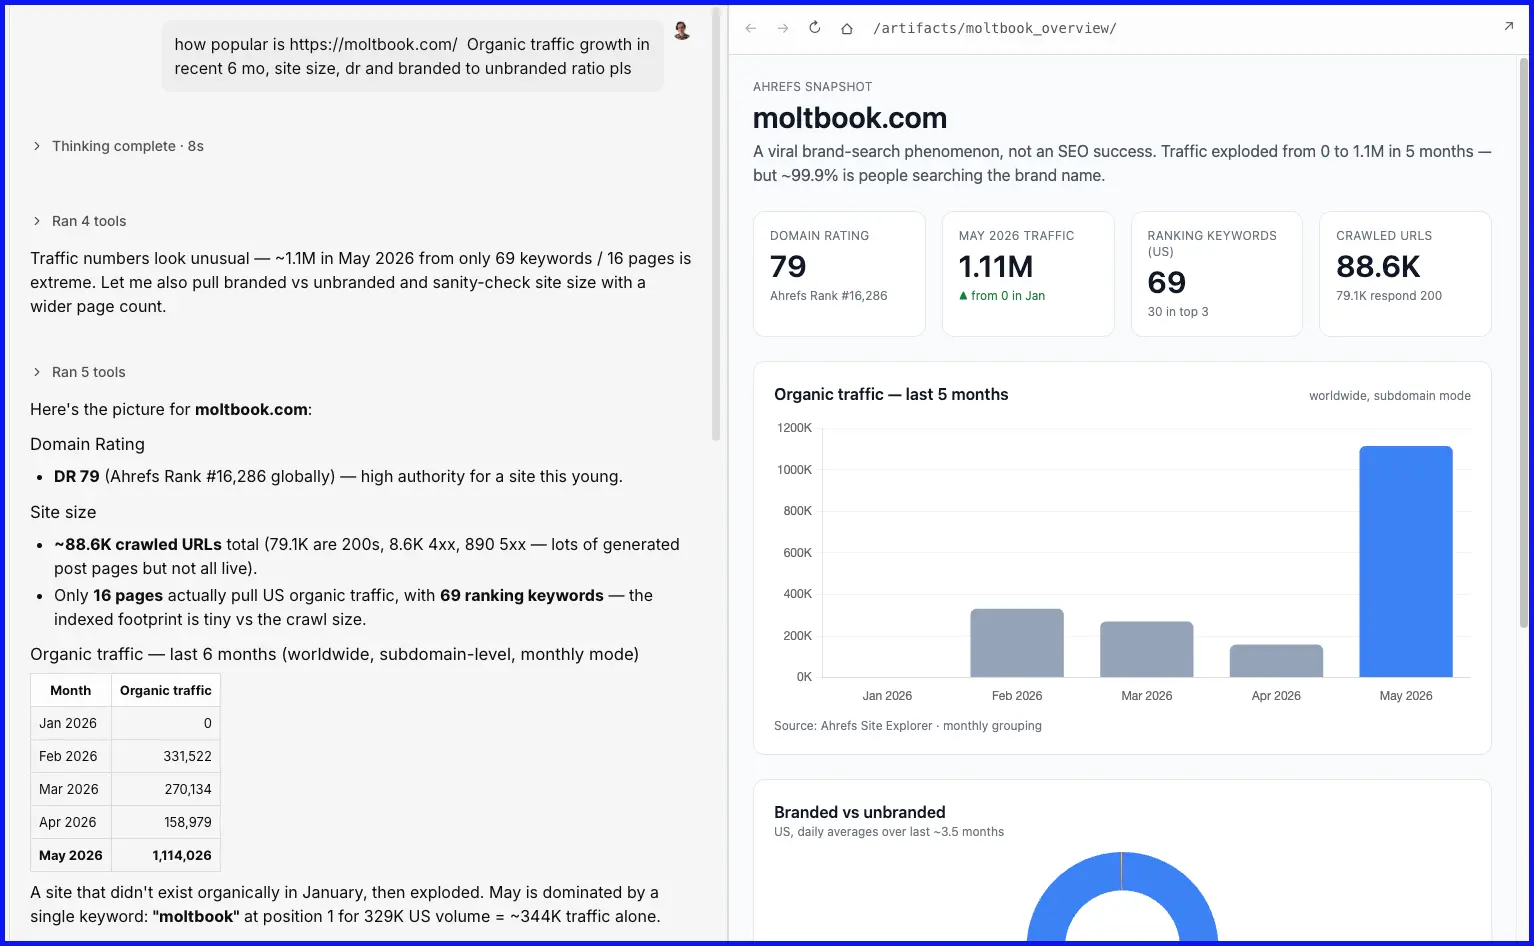Click the Apr 2026 gray bar
The width and height of the screenshot is (1534, 946).
point(1276,661)
